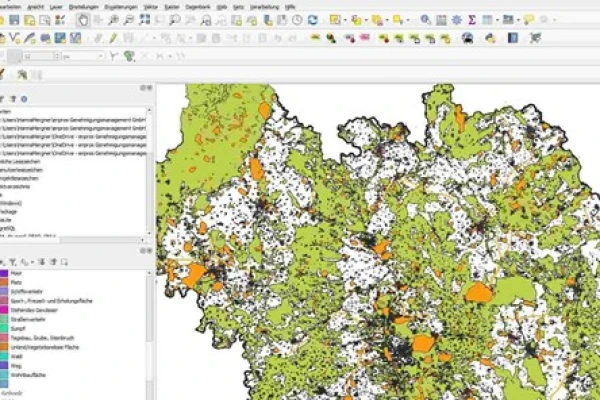Open the Processing Toolbox gear icon
The image size is (600, 400).
click(456, 20)
